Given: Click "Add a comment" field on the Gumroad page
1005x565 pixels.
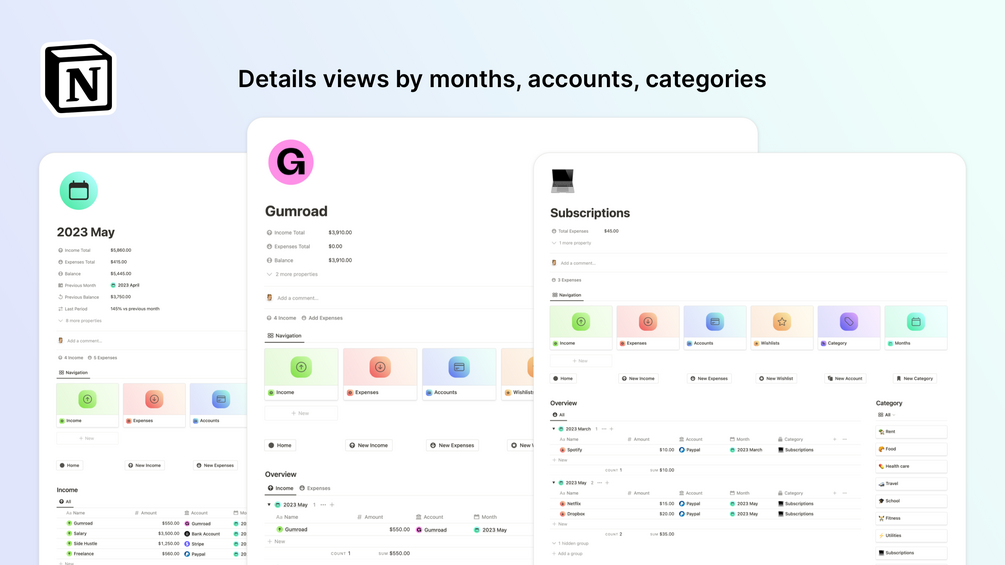Looking at the screenshot, I should [x=298, y=298].
